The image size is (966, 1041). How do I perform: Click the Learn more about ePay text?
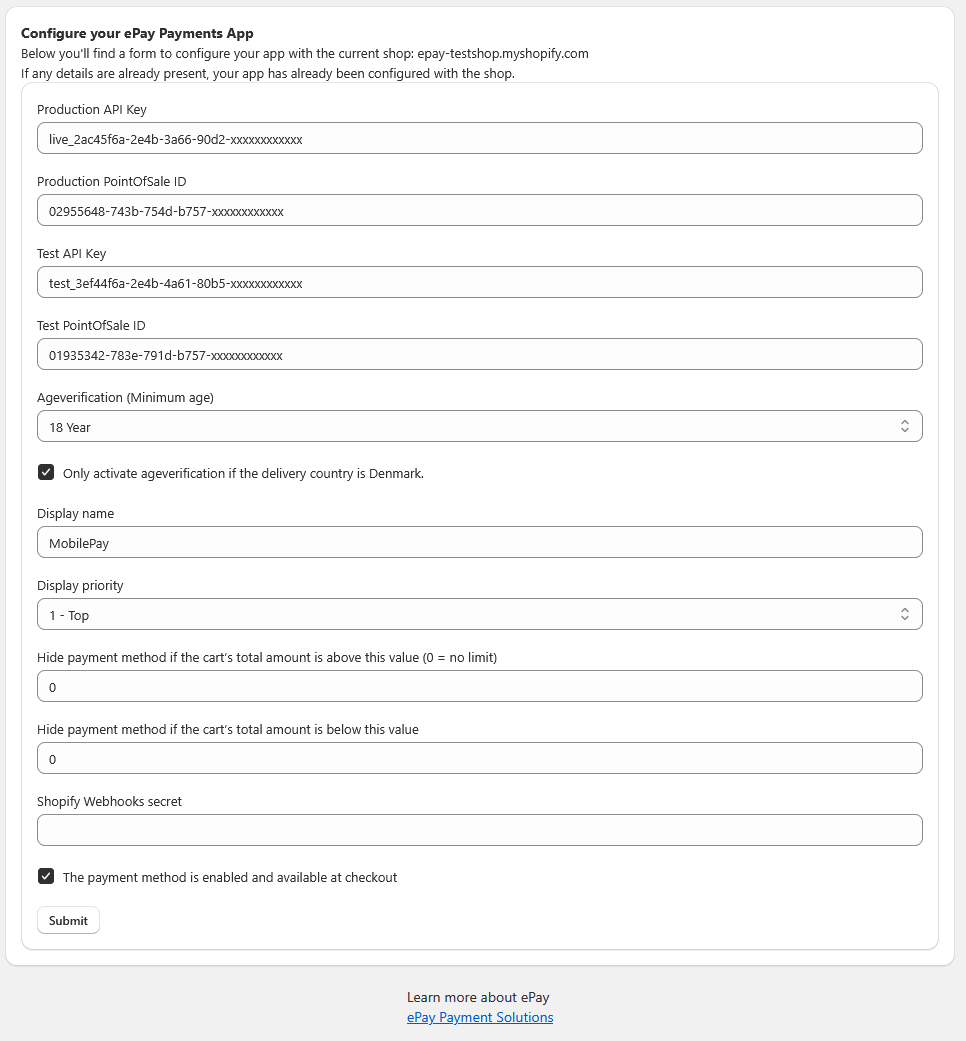[x=477, y=997]
